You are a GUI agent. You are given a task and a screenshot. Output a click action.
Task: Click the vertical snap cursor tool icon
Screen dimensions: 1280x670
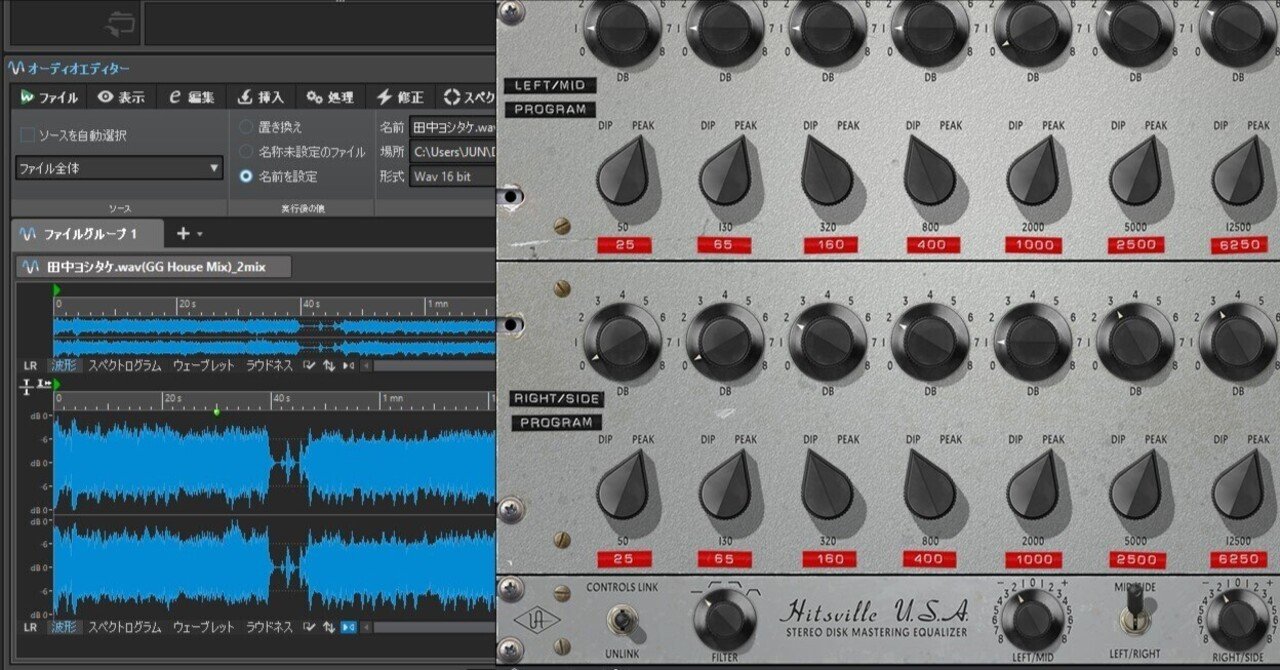[27, 385]
